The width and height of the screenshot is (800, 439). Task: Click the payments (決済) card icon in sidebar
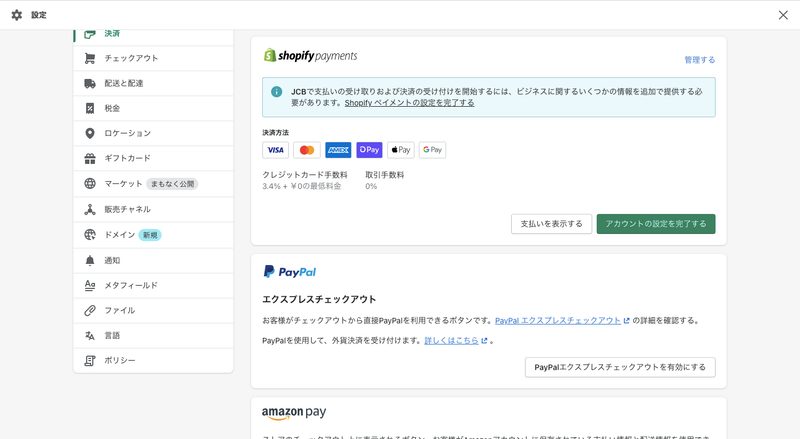click(x=90, y=34)
